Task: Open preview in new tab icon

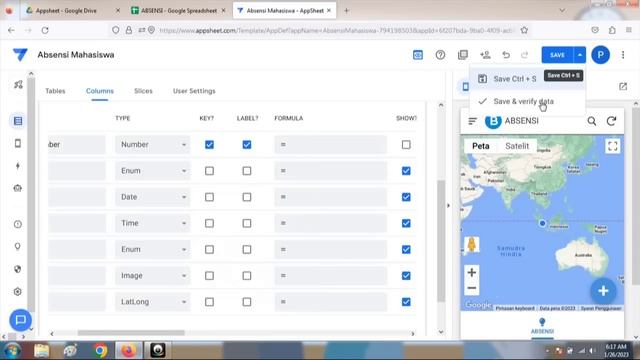Action: click(x=623, y=87)
